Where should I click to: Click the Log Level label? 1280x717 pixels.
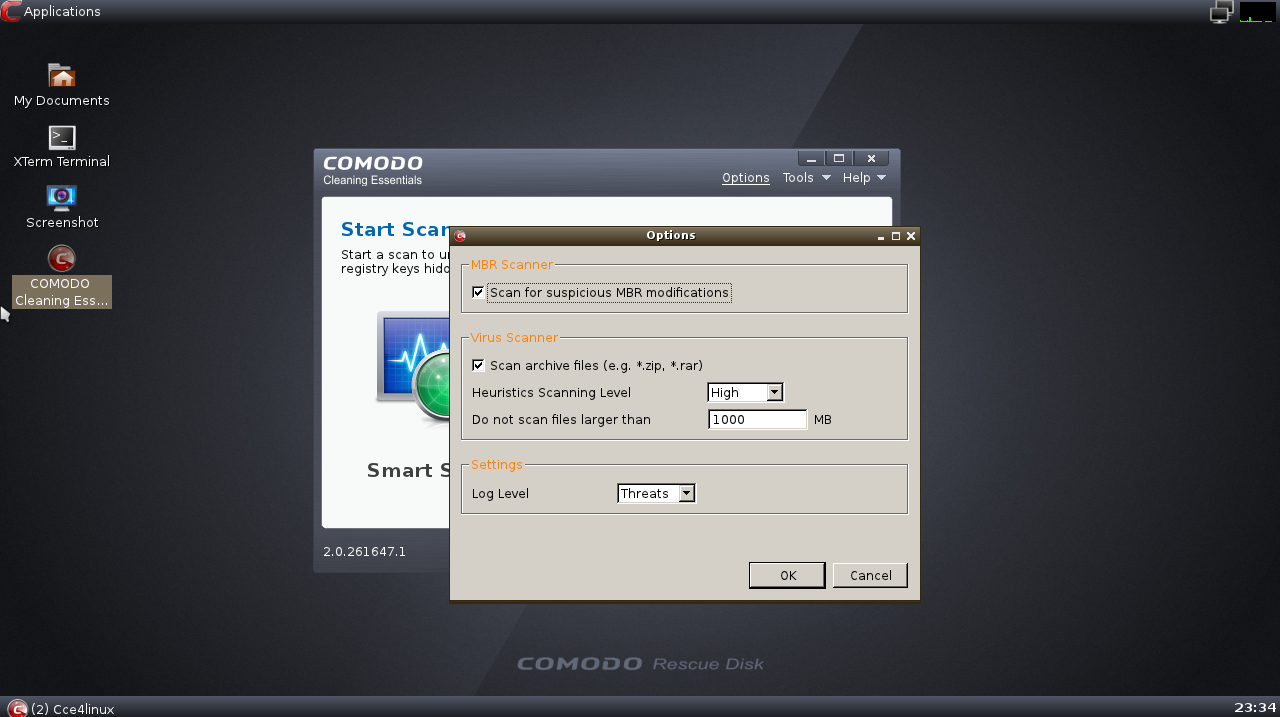(x=500, y=493)
